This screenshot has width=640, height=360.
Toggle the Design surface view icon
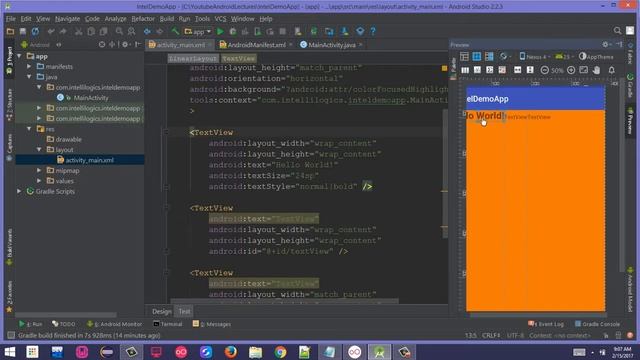[x=464, y=56]
